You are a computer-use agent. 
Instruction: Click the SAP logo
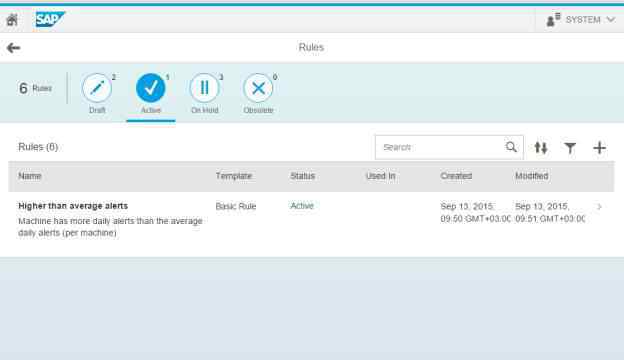50,19
